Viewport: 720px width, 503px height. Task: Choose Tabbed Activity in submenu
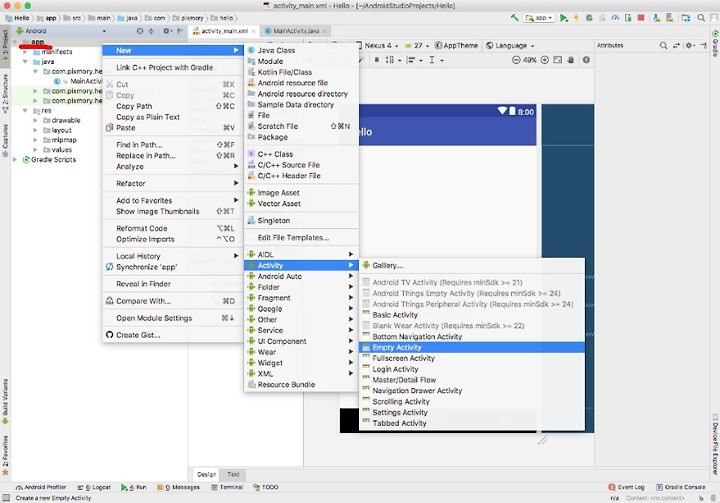tap(472, 424)
